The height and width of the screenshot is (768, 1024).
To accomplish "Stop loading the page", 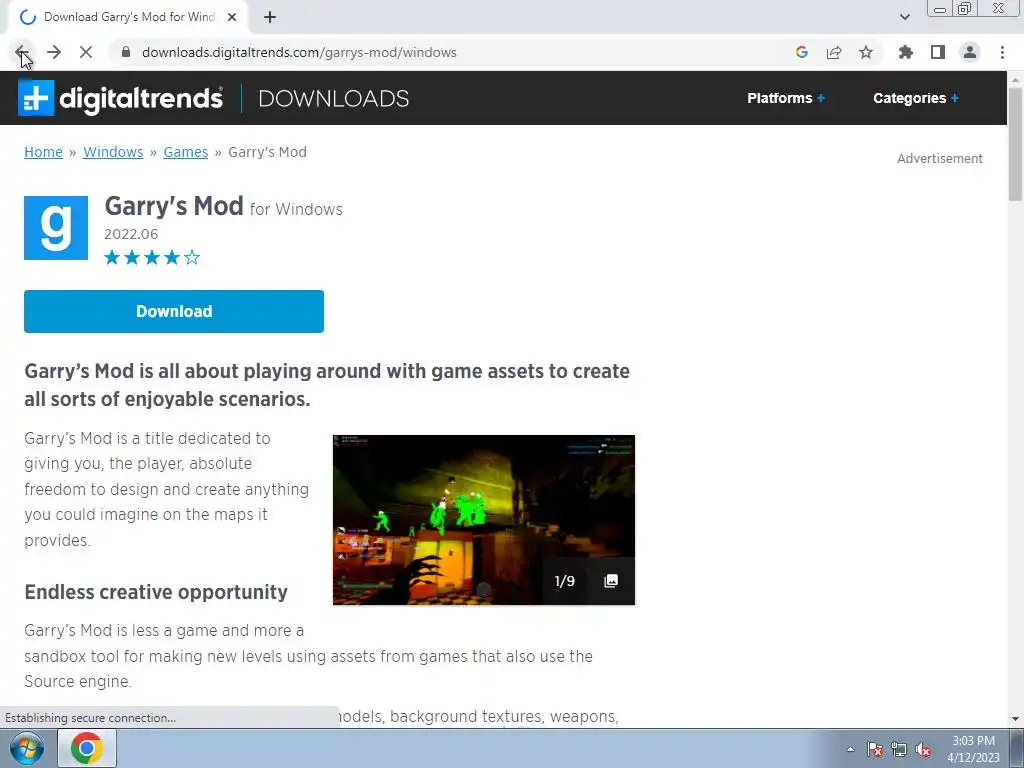I will pyautogui.click(x=86, y=52).
